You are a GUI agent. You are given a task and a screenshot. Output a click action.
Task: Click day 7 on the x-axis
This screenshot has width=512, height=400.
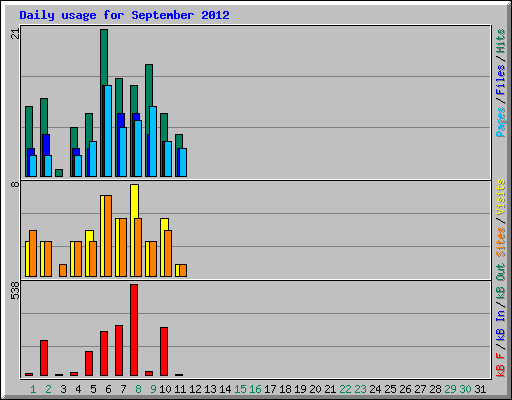123,389
